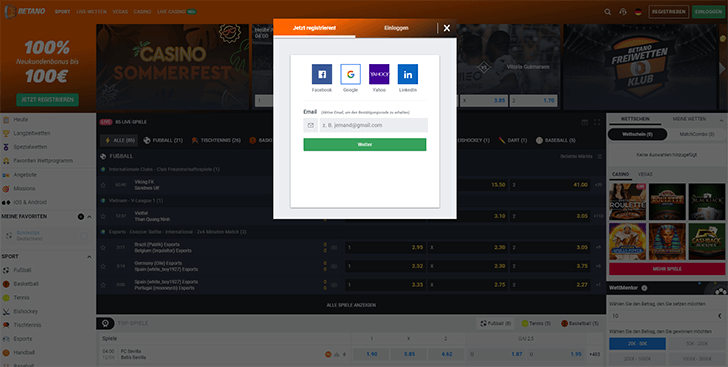Open the VEGAS menu item

(120, 12)
